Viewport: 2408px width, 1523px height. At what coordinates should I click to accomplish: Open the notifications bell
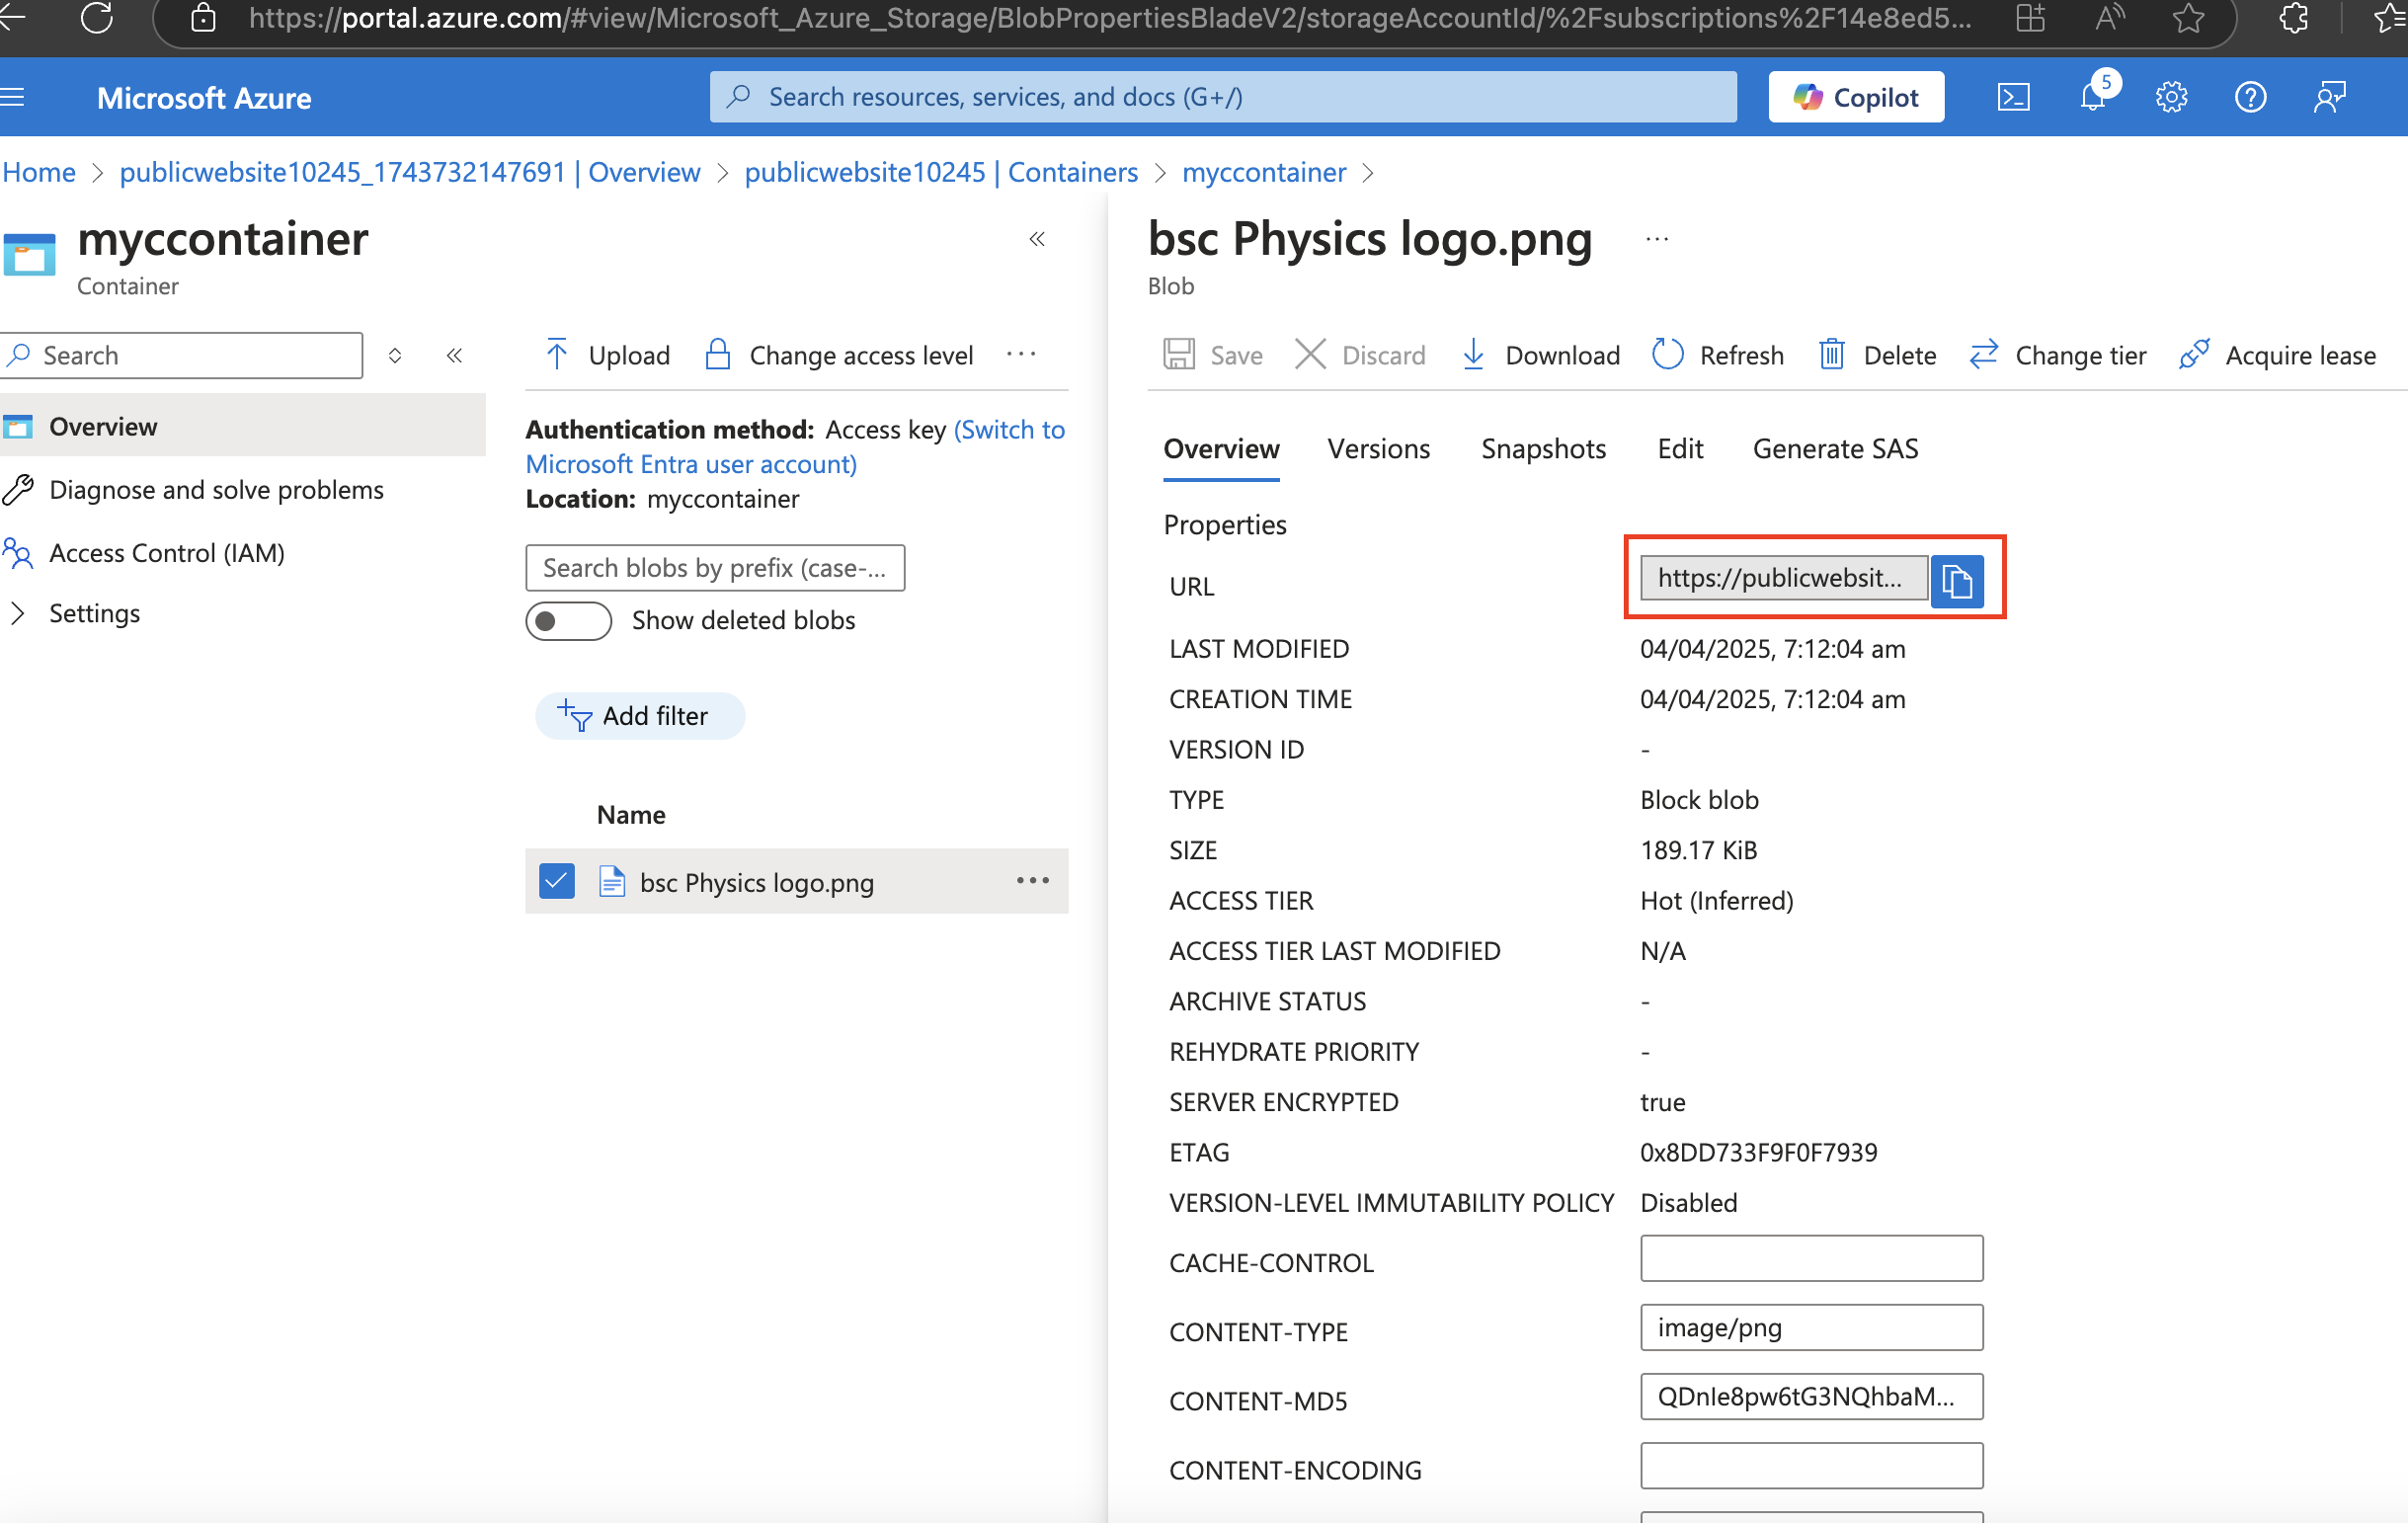(x=2093, y=97)
